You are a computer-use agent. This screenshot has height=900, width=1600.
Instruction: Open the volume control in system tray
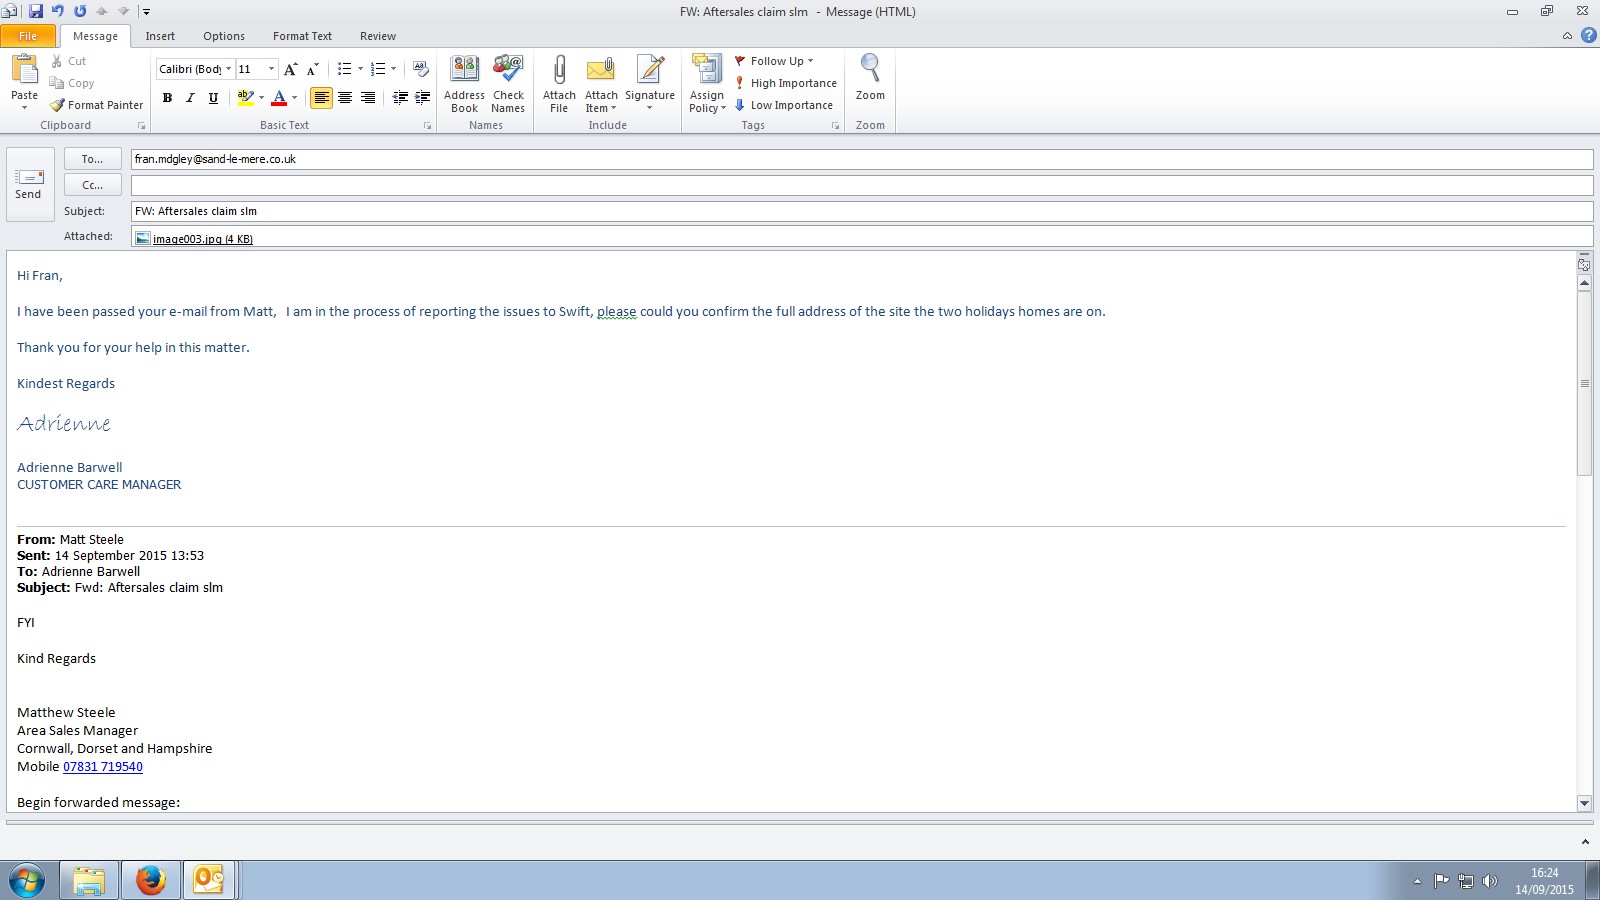click(1490, 881)
